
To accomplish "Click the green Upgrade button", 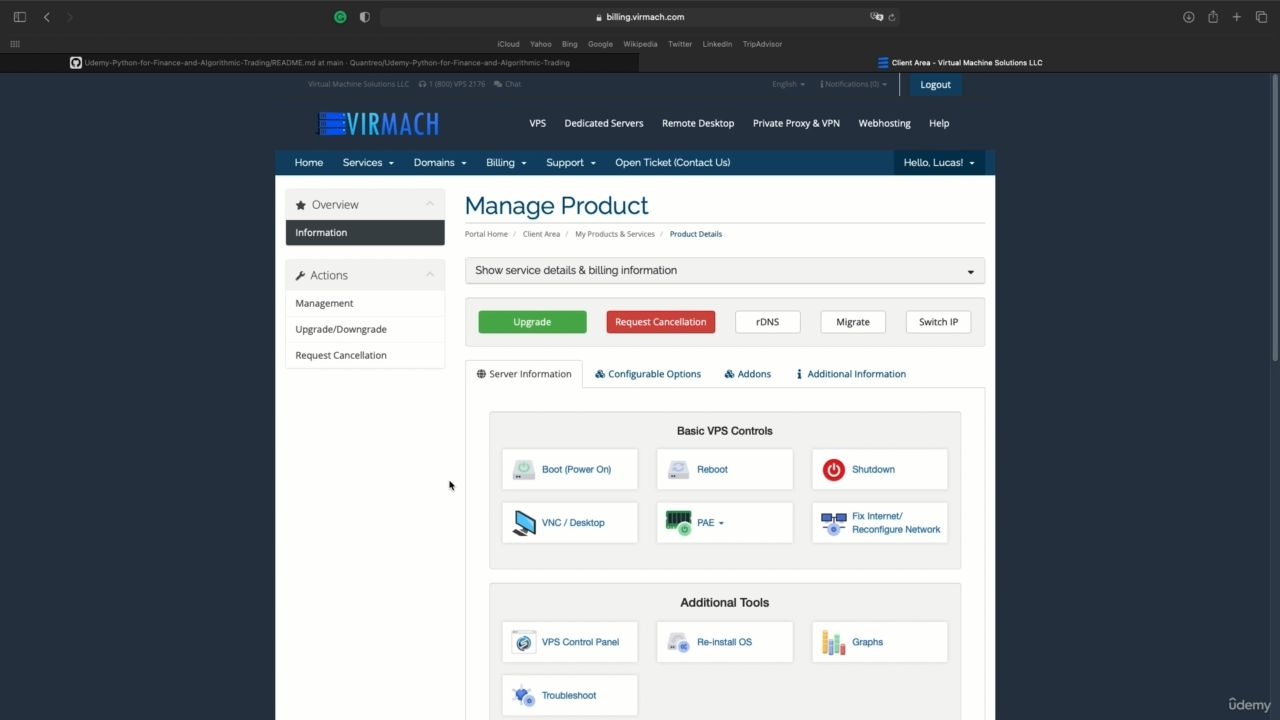I will coord(532,322).
